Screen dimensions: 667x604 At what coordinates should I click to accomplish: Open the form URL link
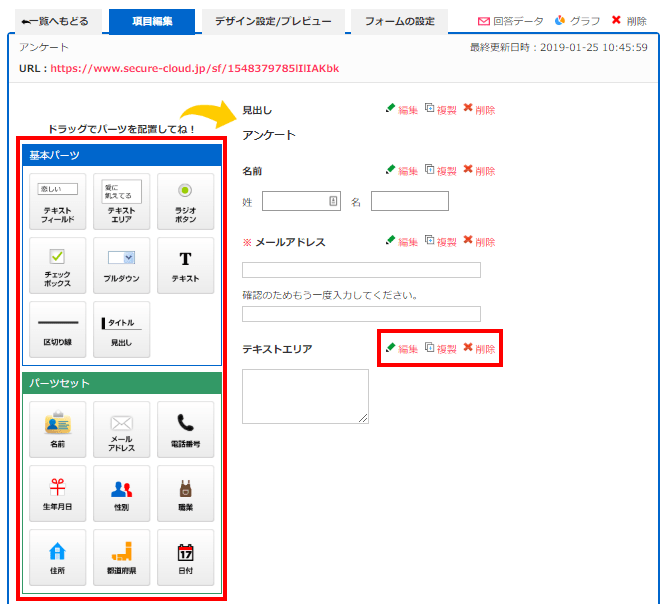pyautogui.click(x=194, y=69)
